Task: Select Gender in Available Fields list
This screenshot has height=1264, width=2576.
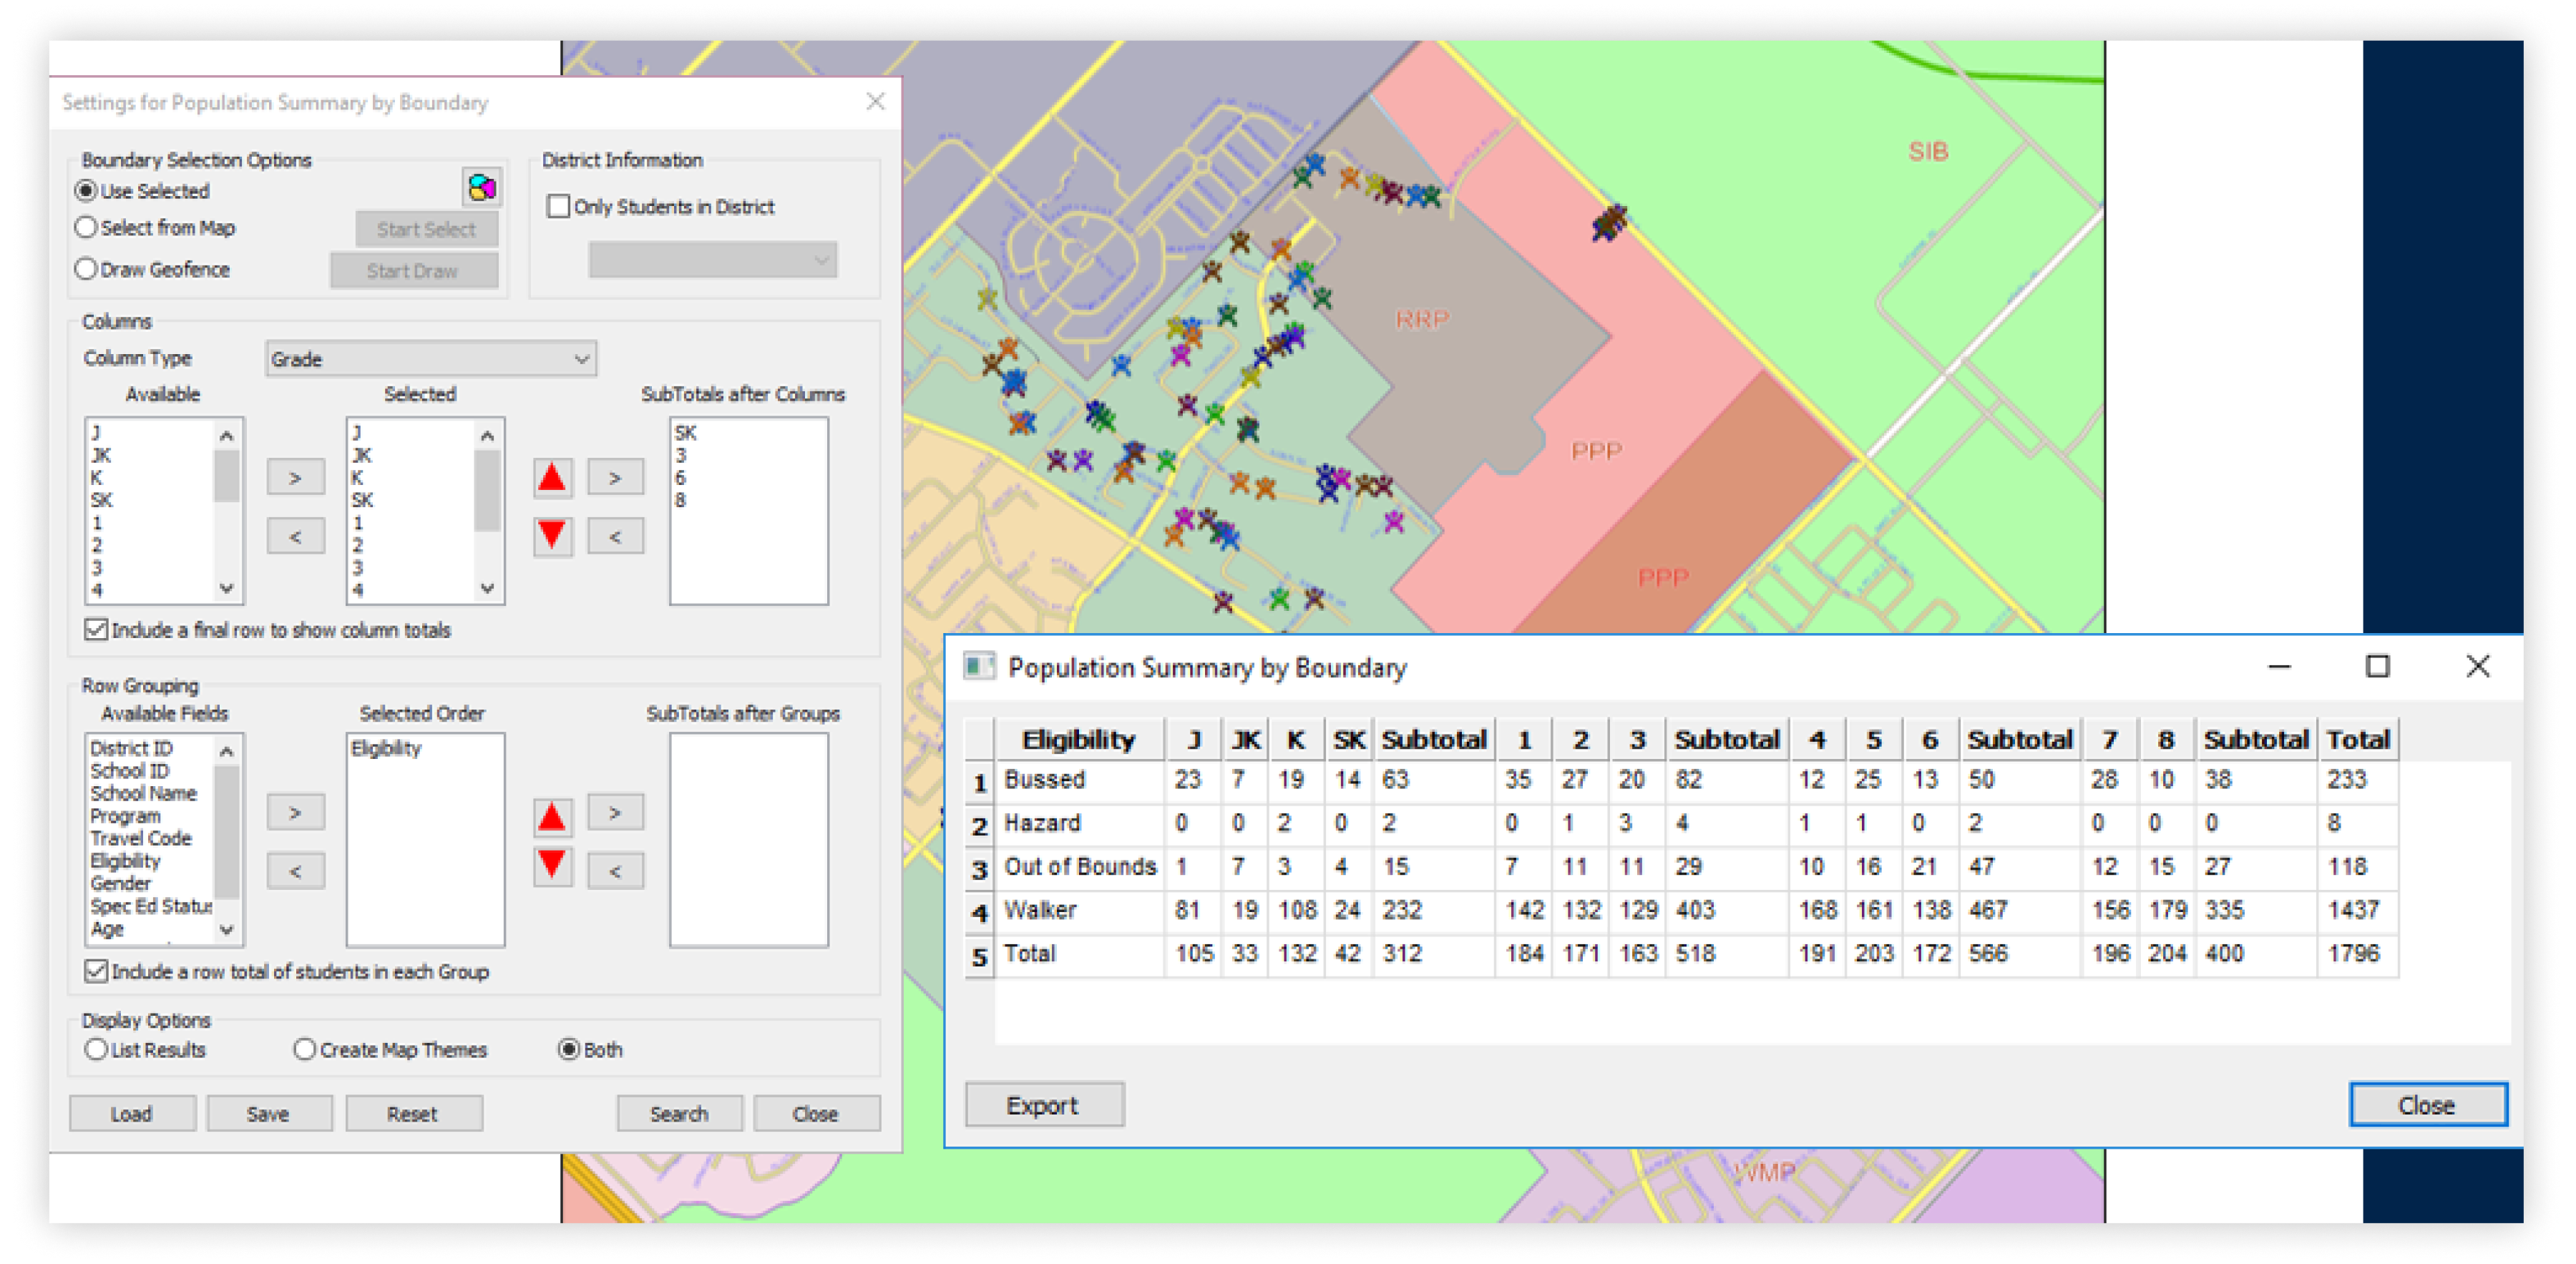Action: coord(120,883)
